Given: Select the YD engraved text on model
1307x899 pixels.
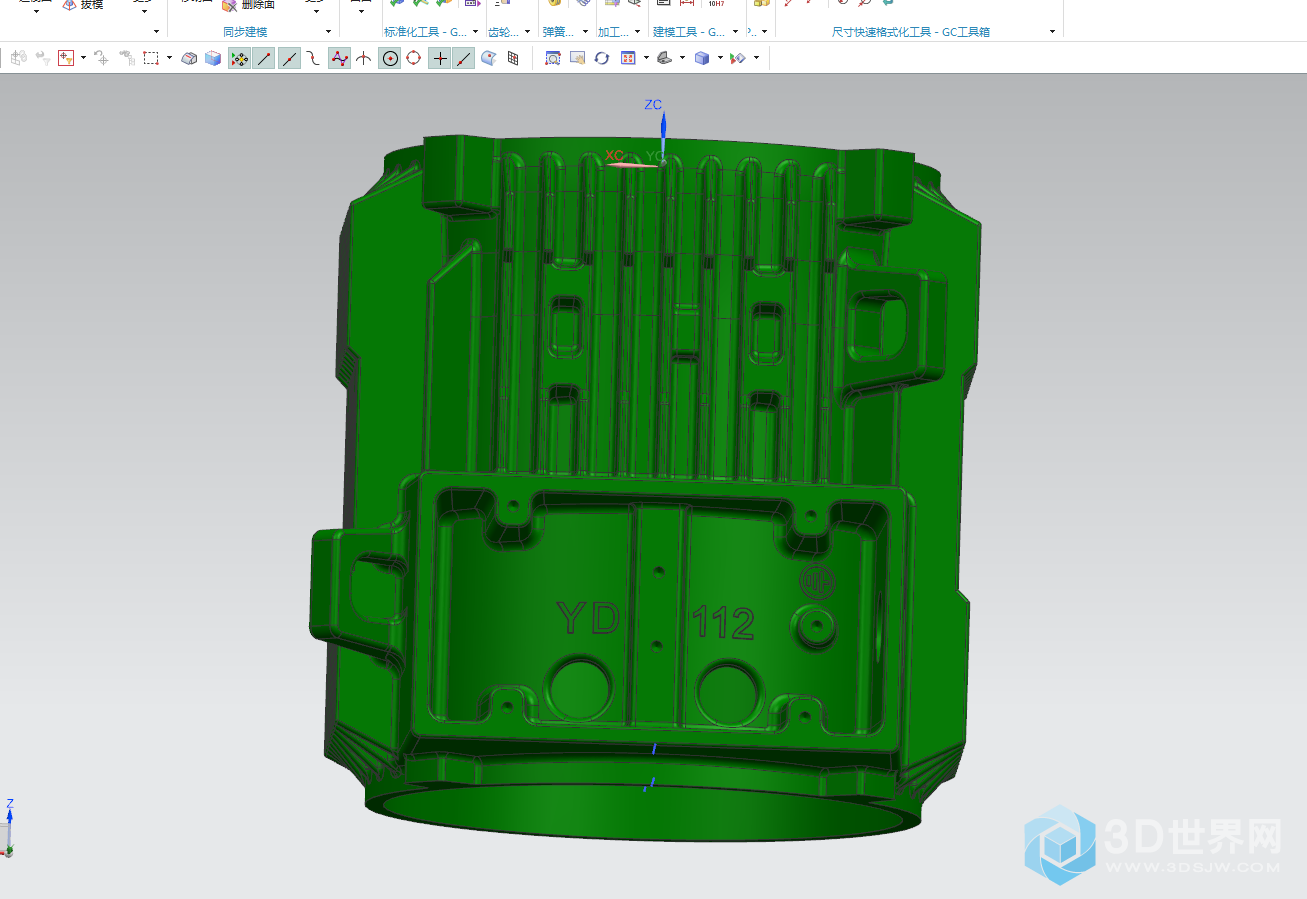Looking at the screenshot, I should pos(589,618).
